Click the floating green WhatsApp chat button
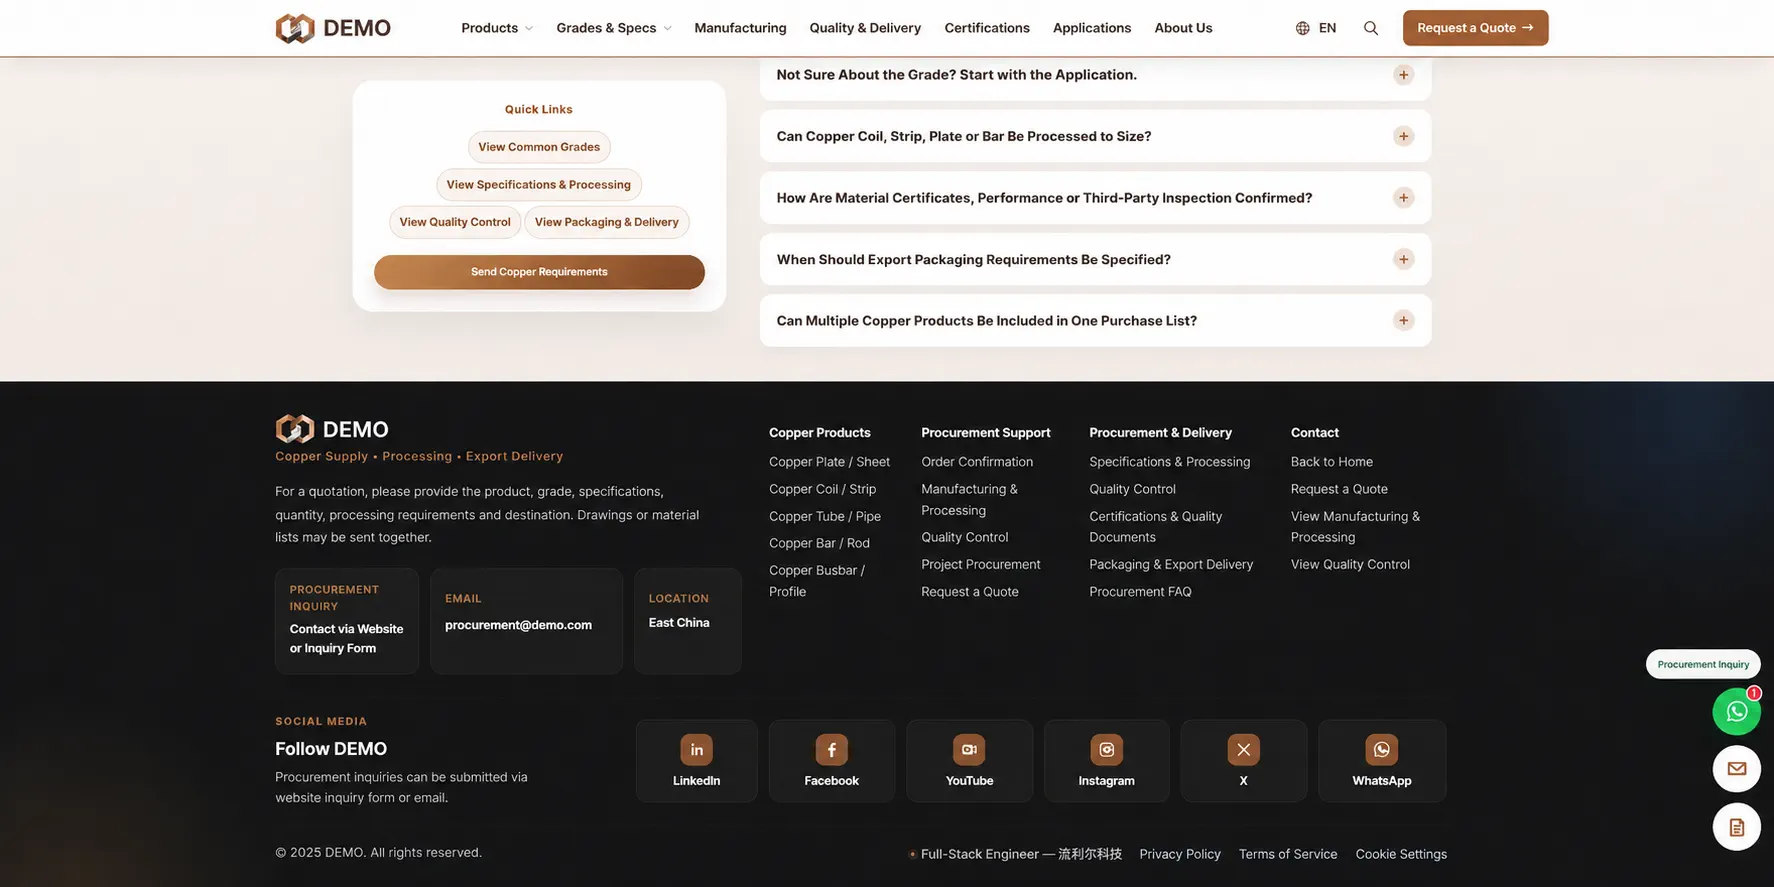 coord(1737,712)
